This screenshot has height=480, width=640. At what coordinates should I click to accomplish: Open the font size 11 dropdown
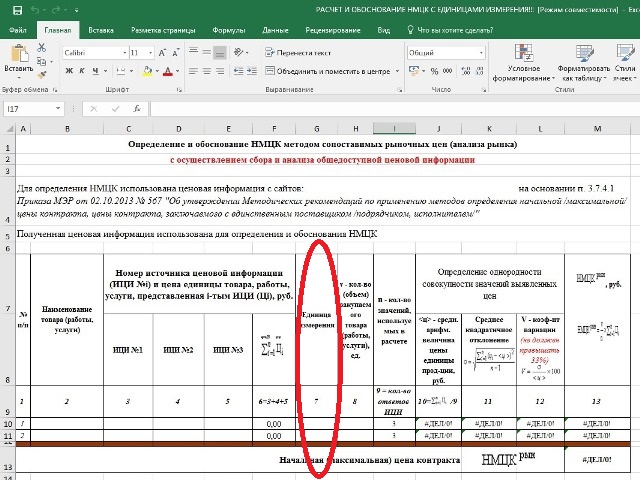pyautogui.click(x=150, y=53)
